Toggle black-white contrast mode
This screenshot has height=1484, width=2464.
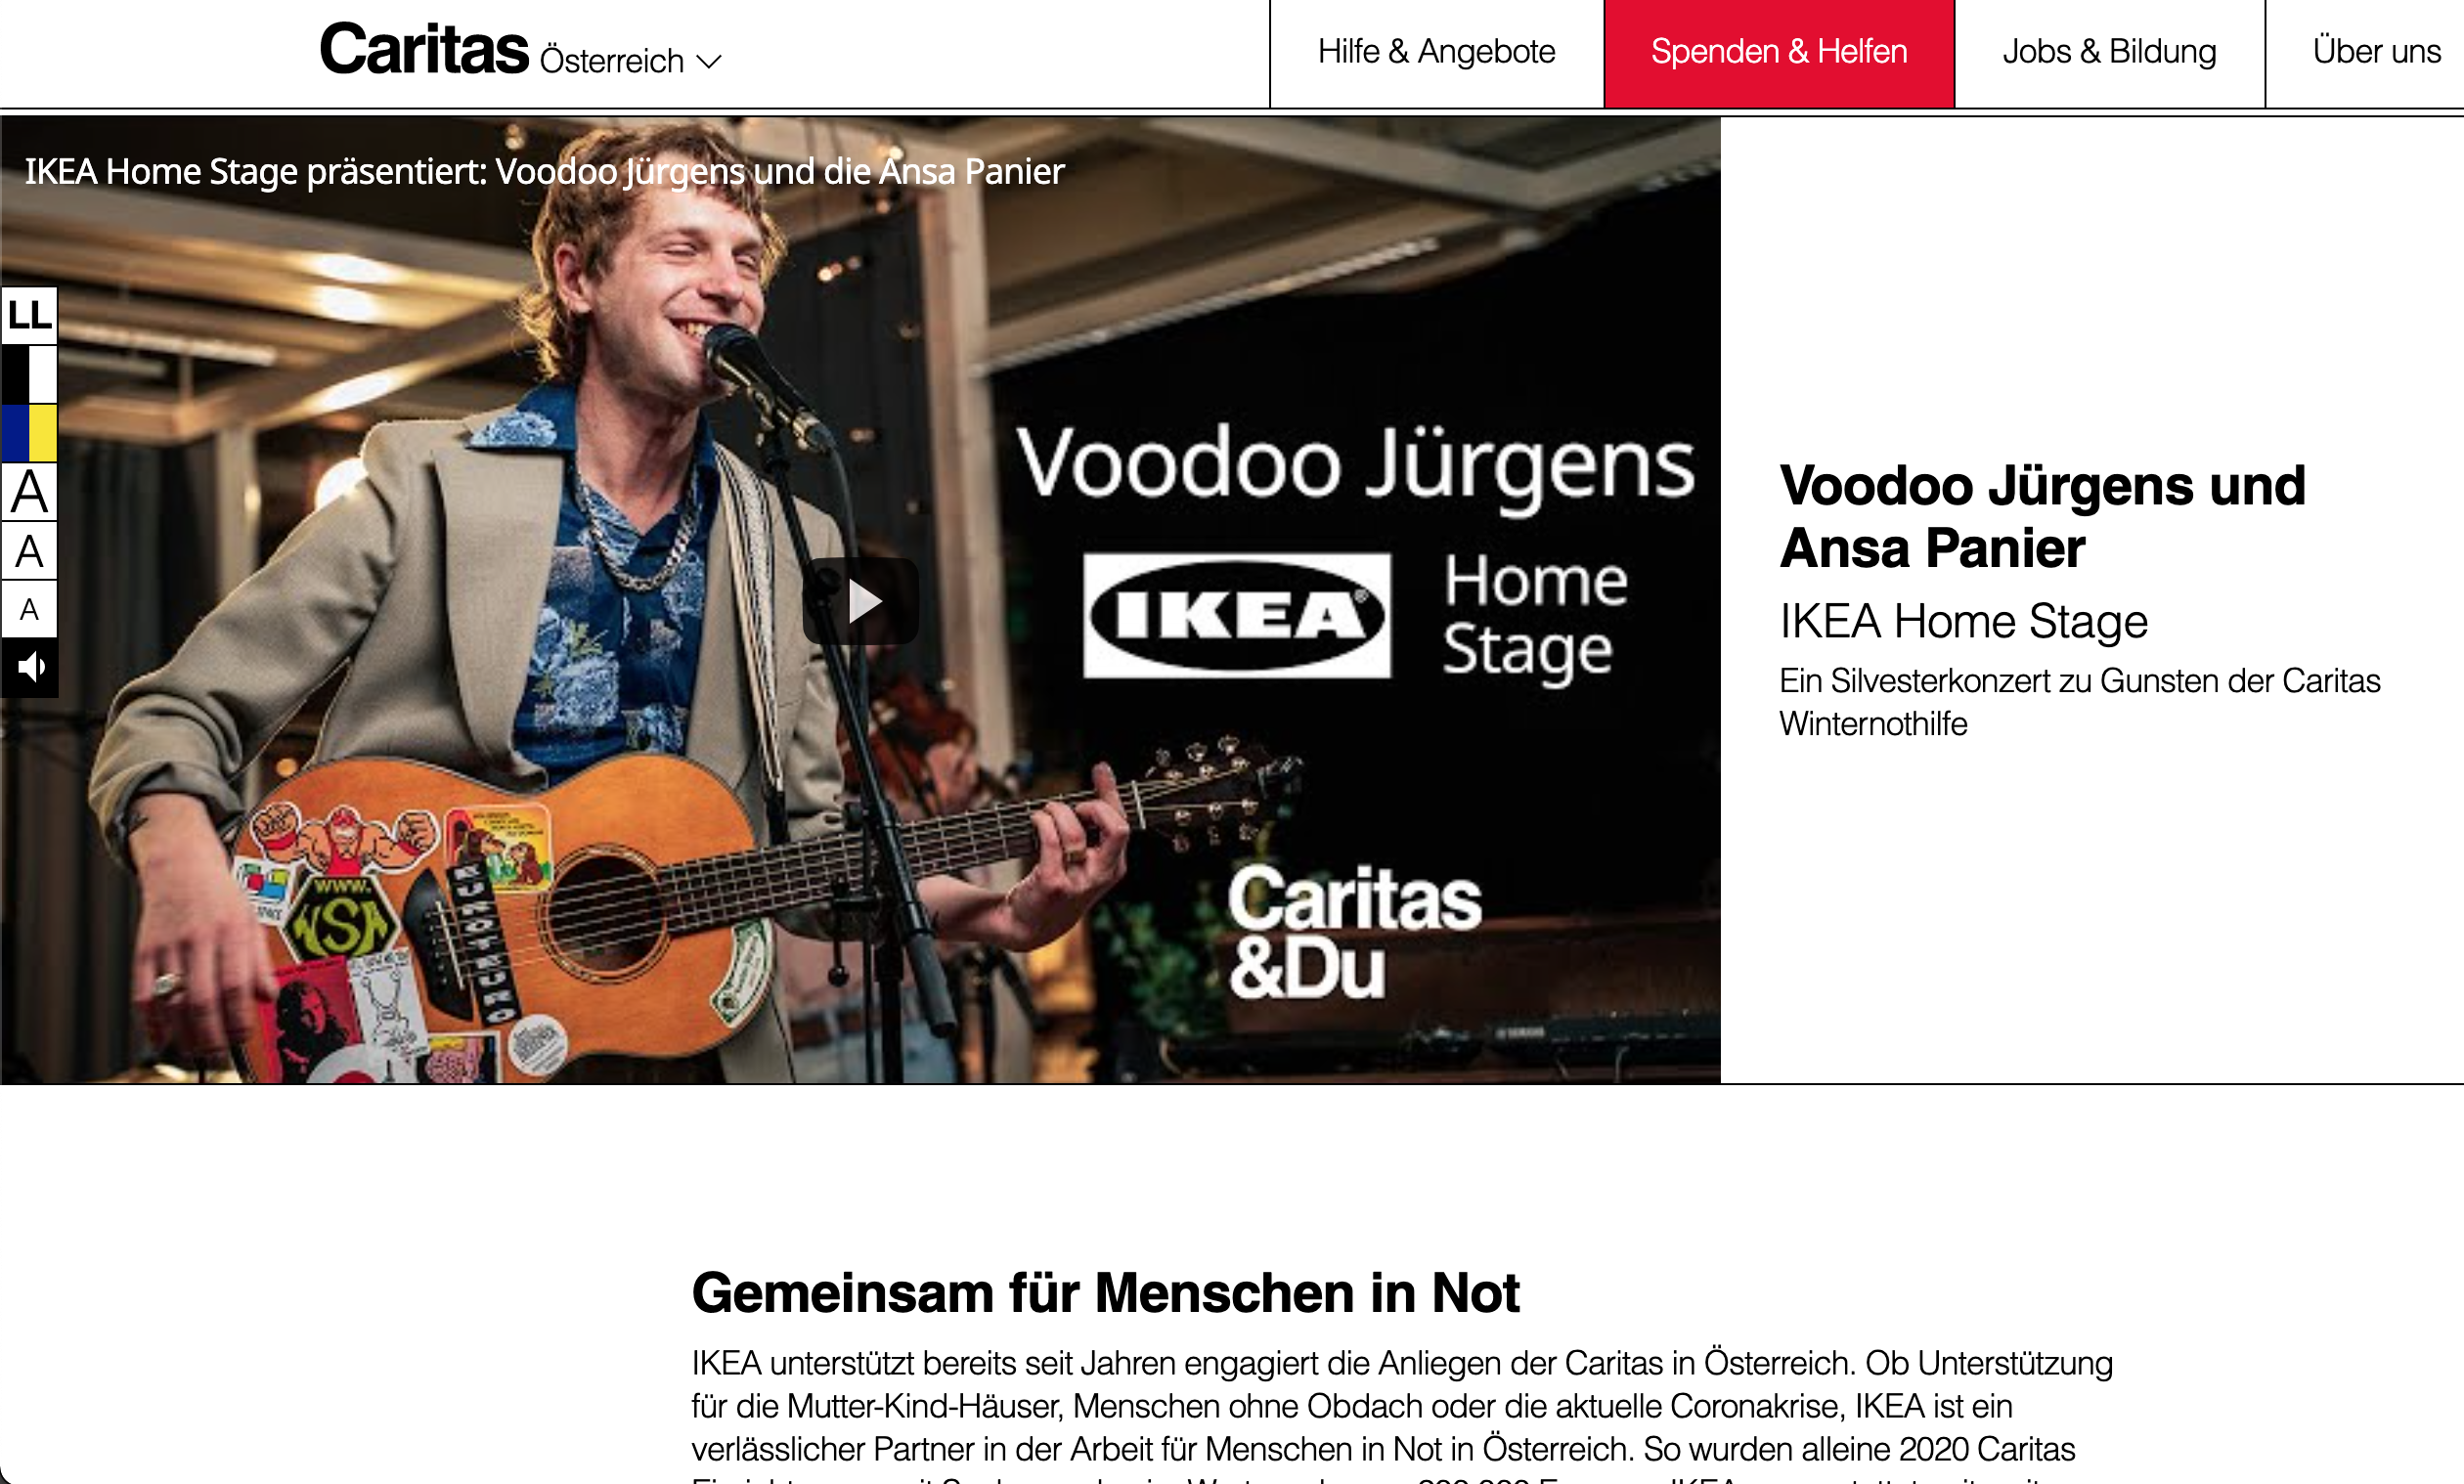[29, 374]
